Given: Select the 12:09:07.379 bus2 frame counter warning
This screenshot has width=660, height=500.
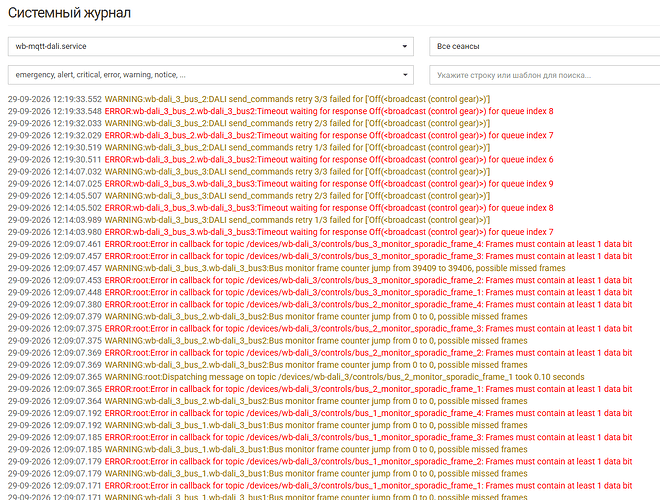Looking at the screenshot, I should click(x=267, y=316).
